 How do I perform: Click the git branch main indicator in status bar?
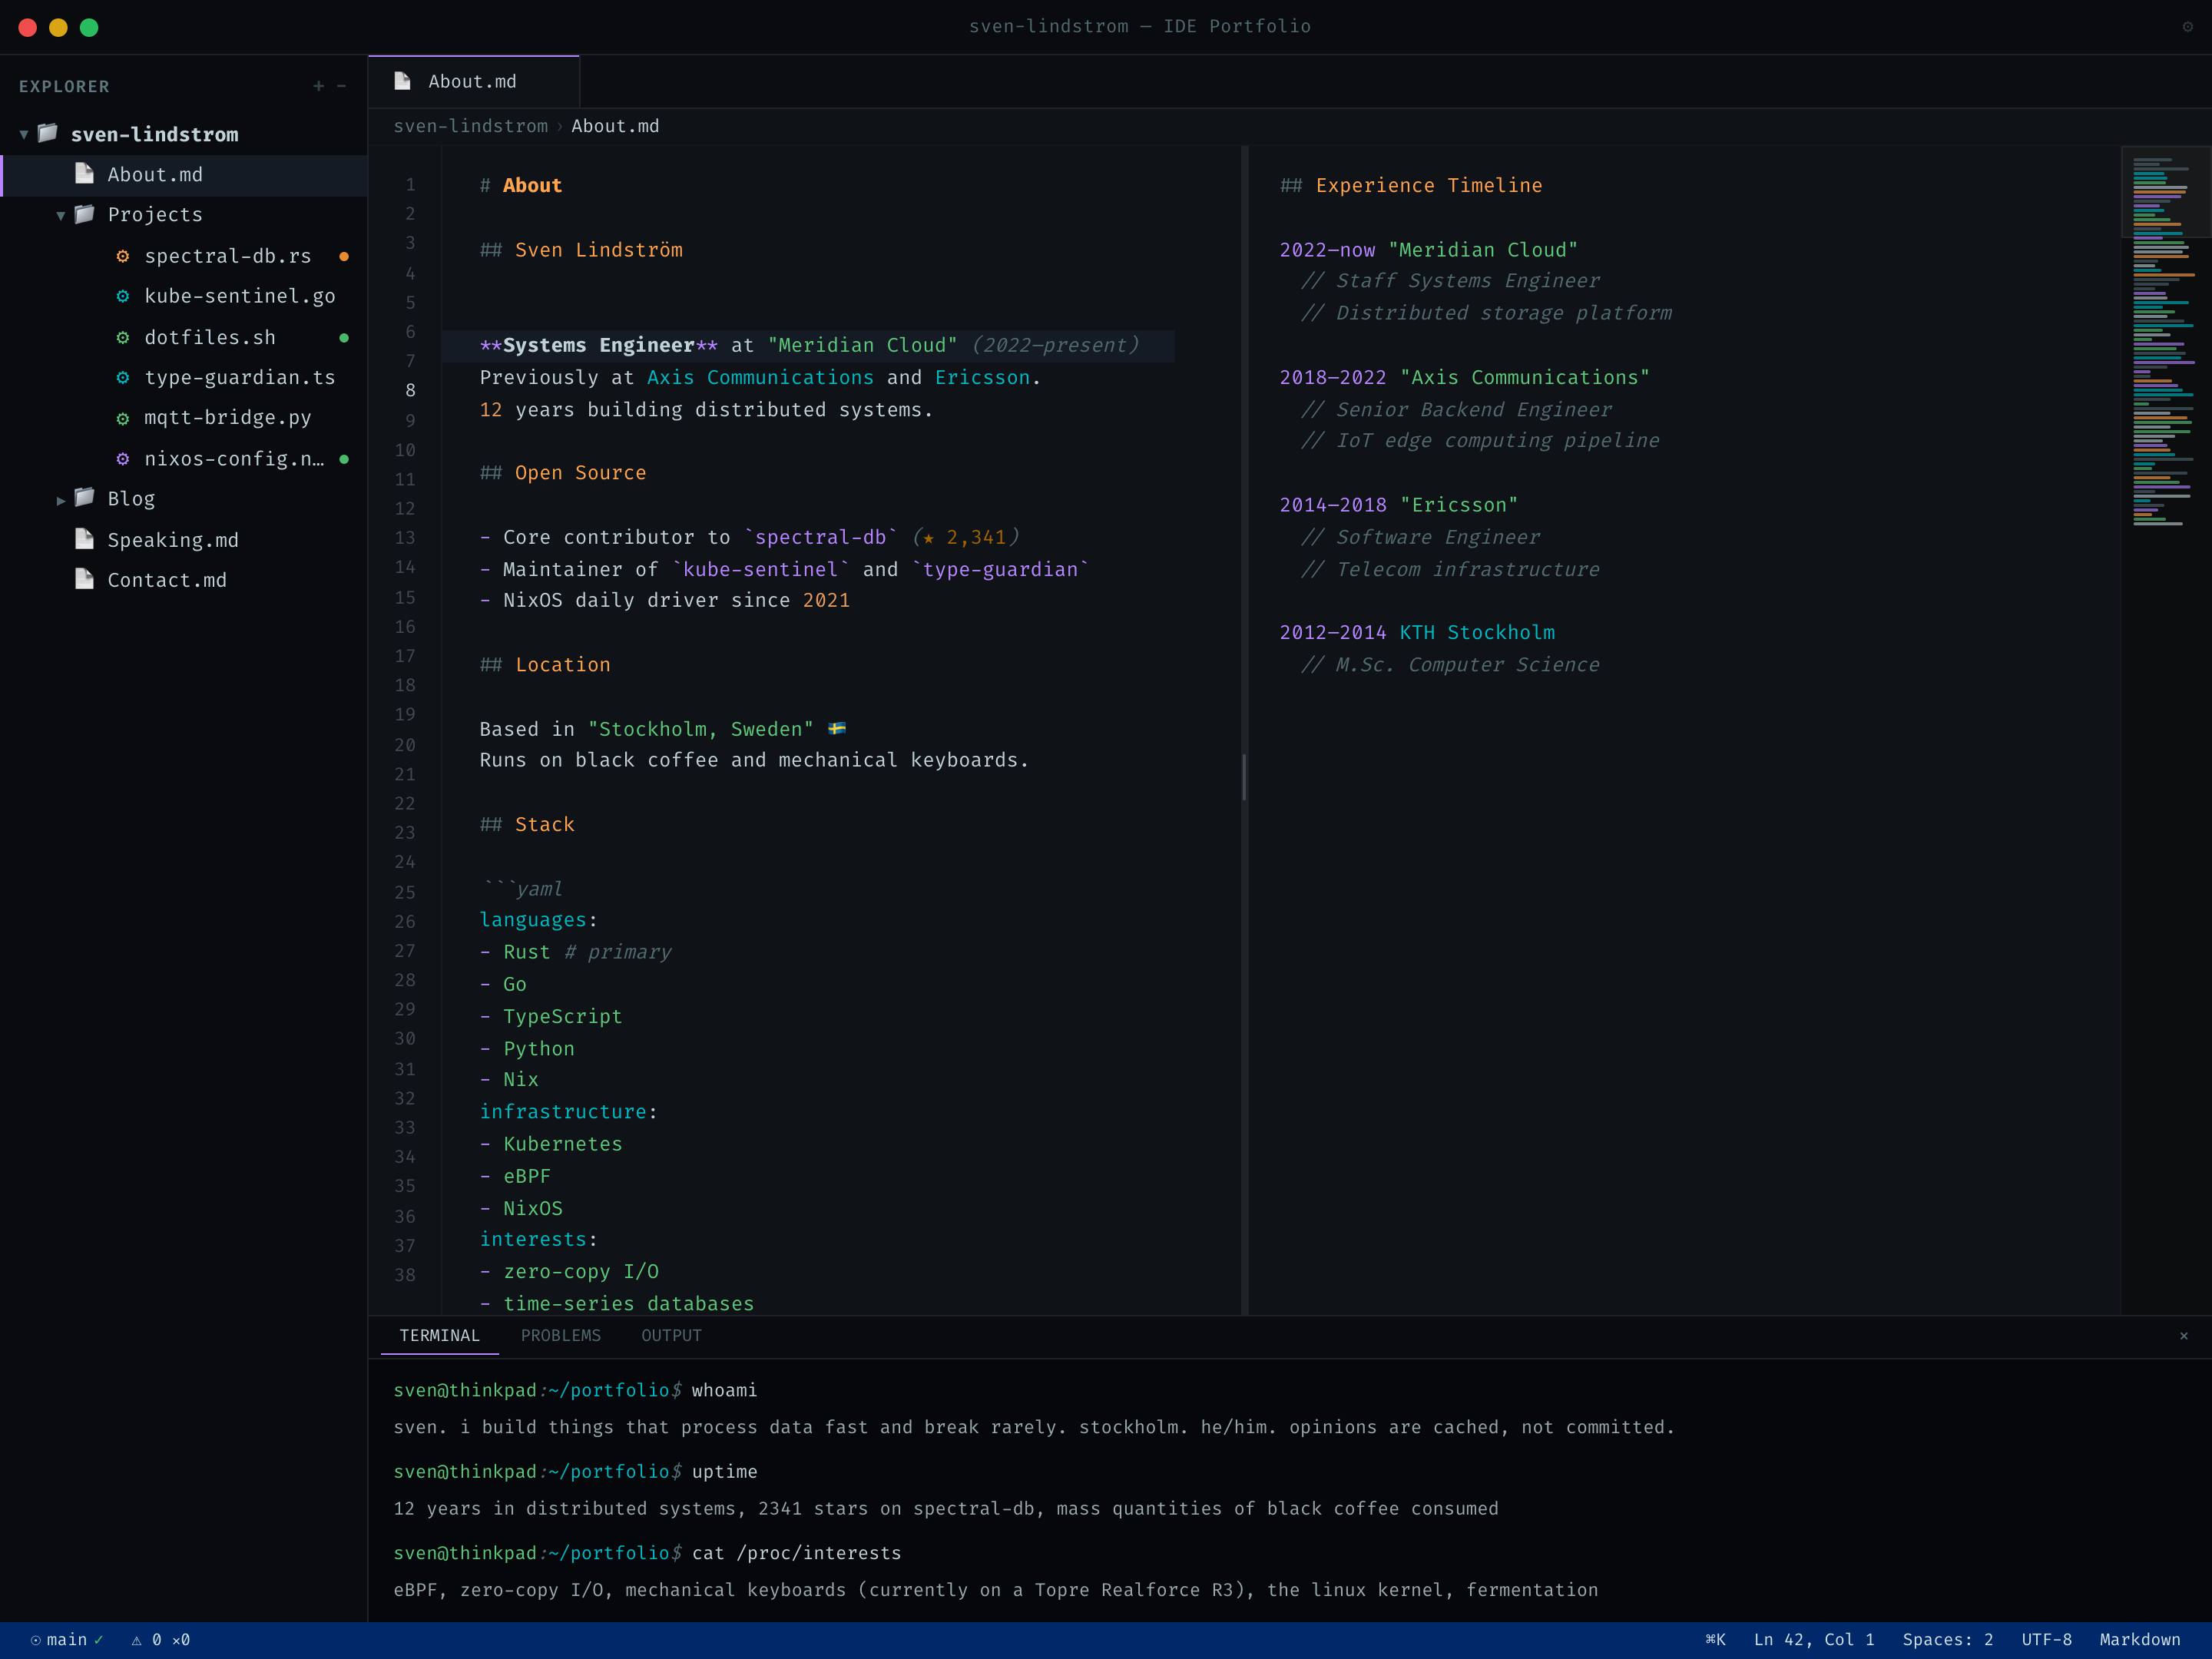coord(66,1640)
